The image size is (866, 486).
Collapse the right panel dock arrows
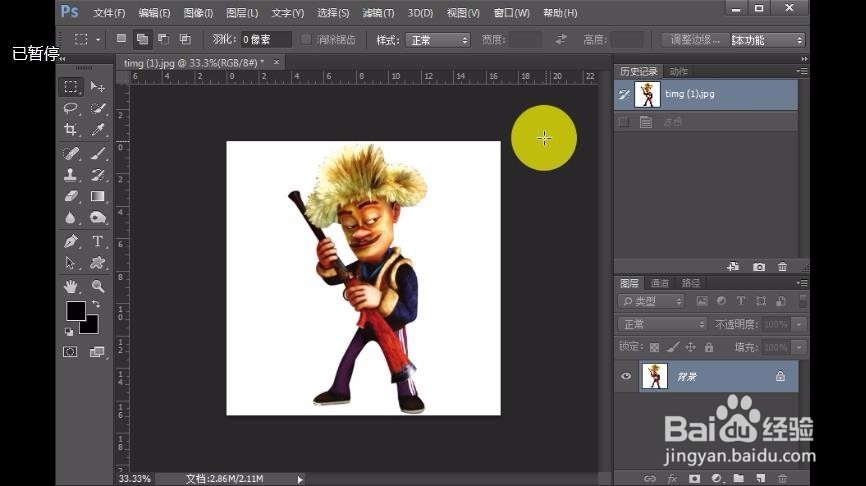pos(804,59)
